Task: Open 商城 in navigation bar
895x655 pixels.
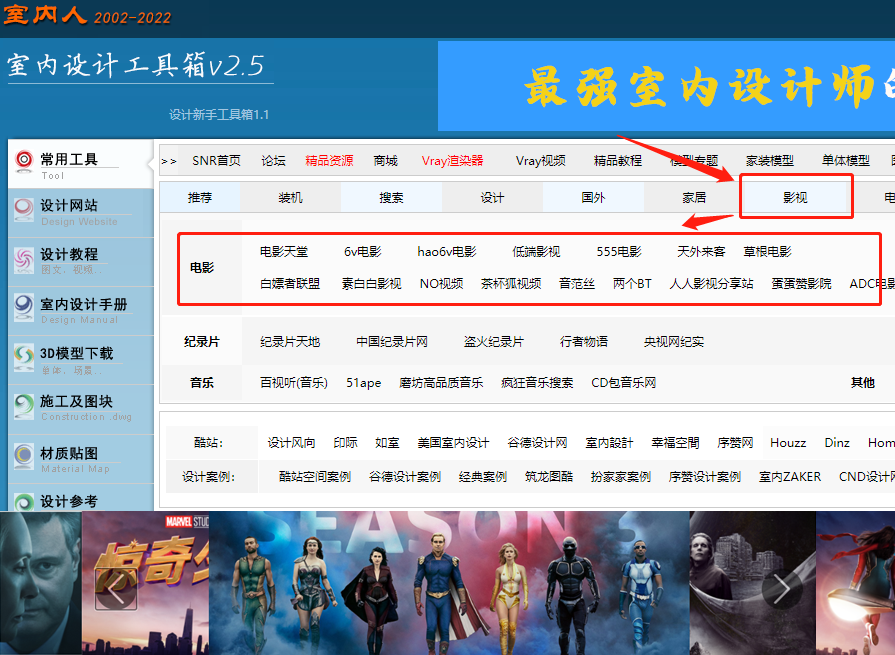Action: (385, 161)
